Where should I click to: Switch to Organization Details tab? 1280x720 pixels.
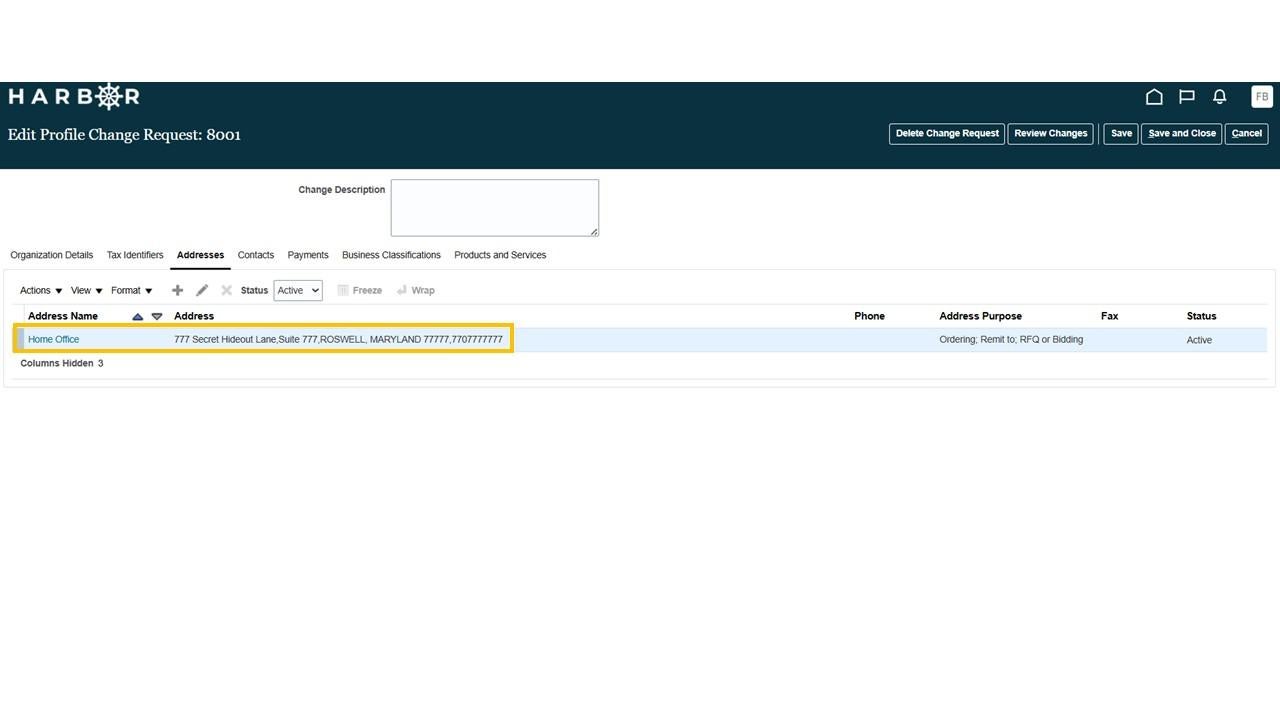coord(52,255)
